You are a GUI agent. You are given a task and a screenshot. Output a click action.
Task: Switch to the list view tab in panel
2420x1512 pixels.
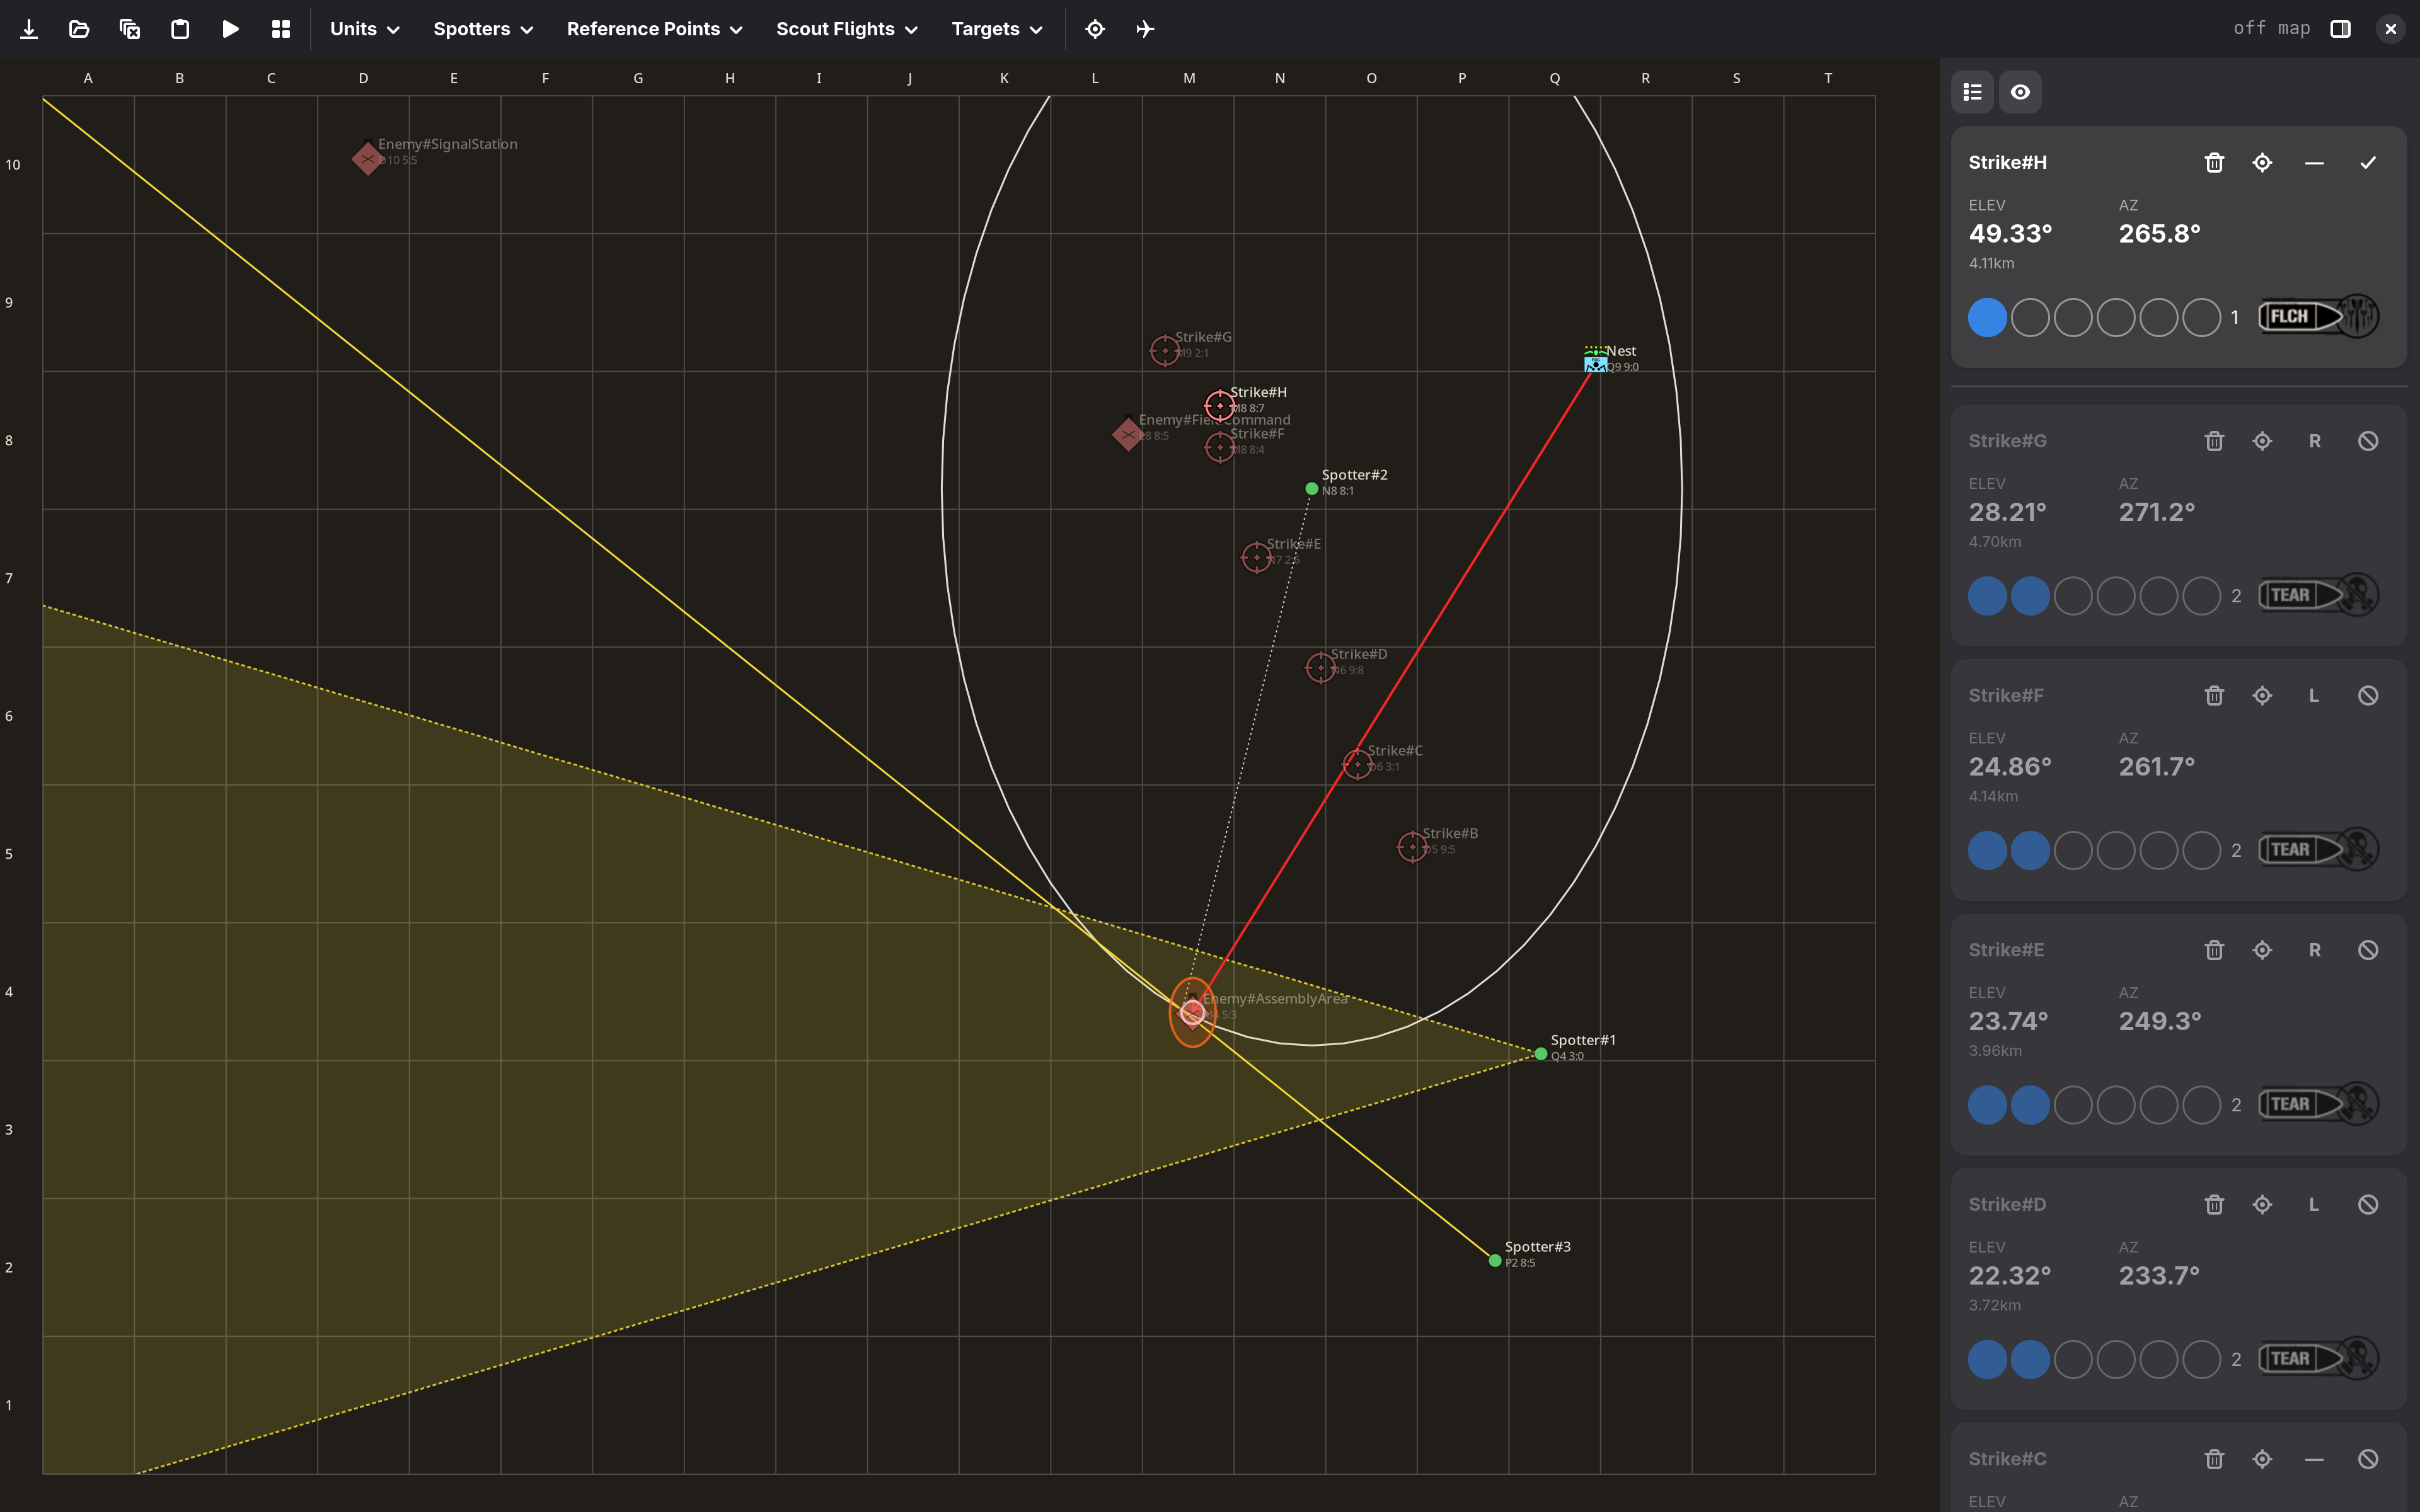click(1973, 92)
